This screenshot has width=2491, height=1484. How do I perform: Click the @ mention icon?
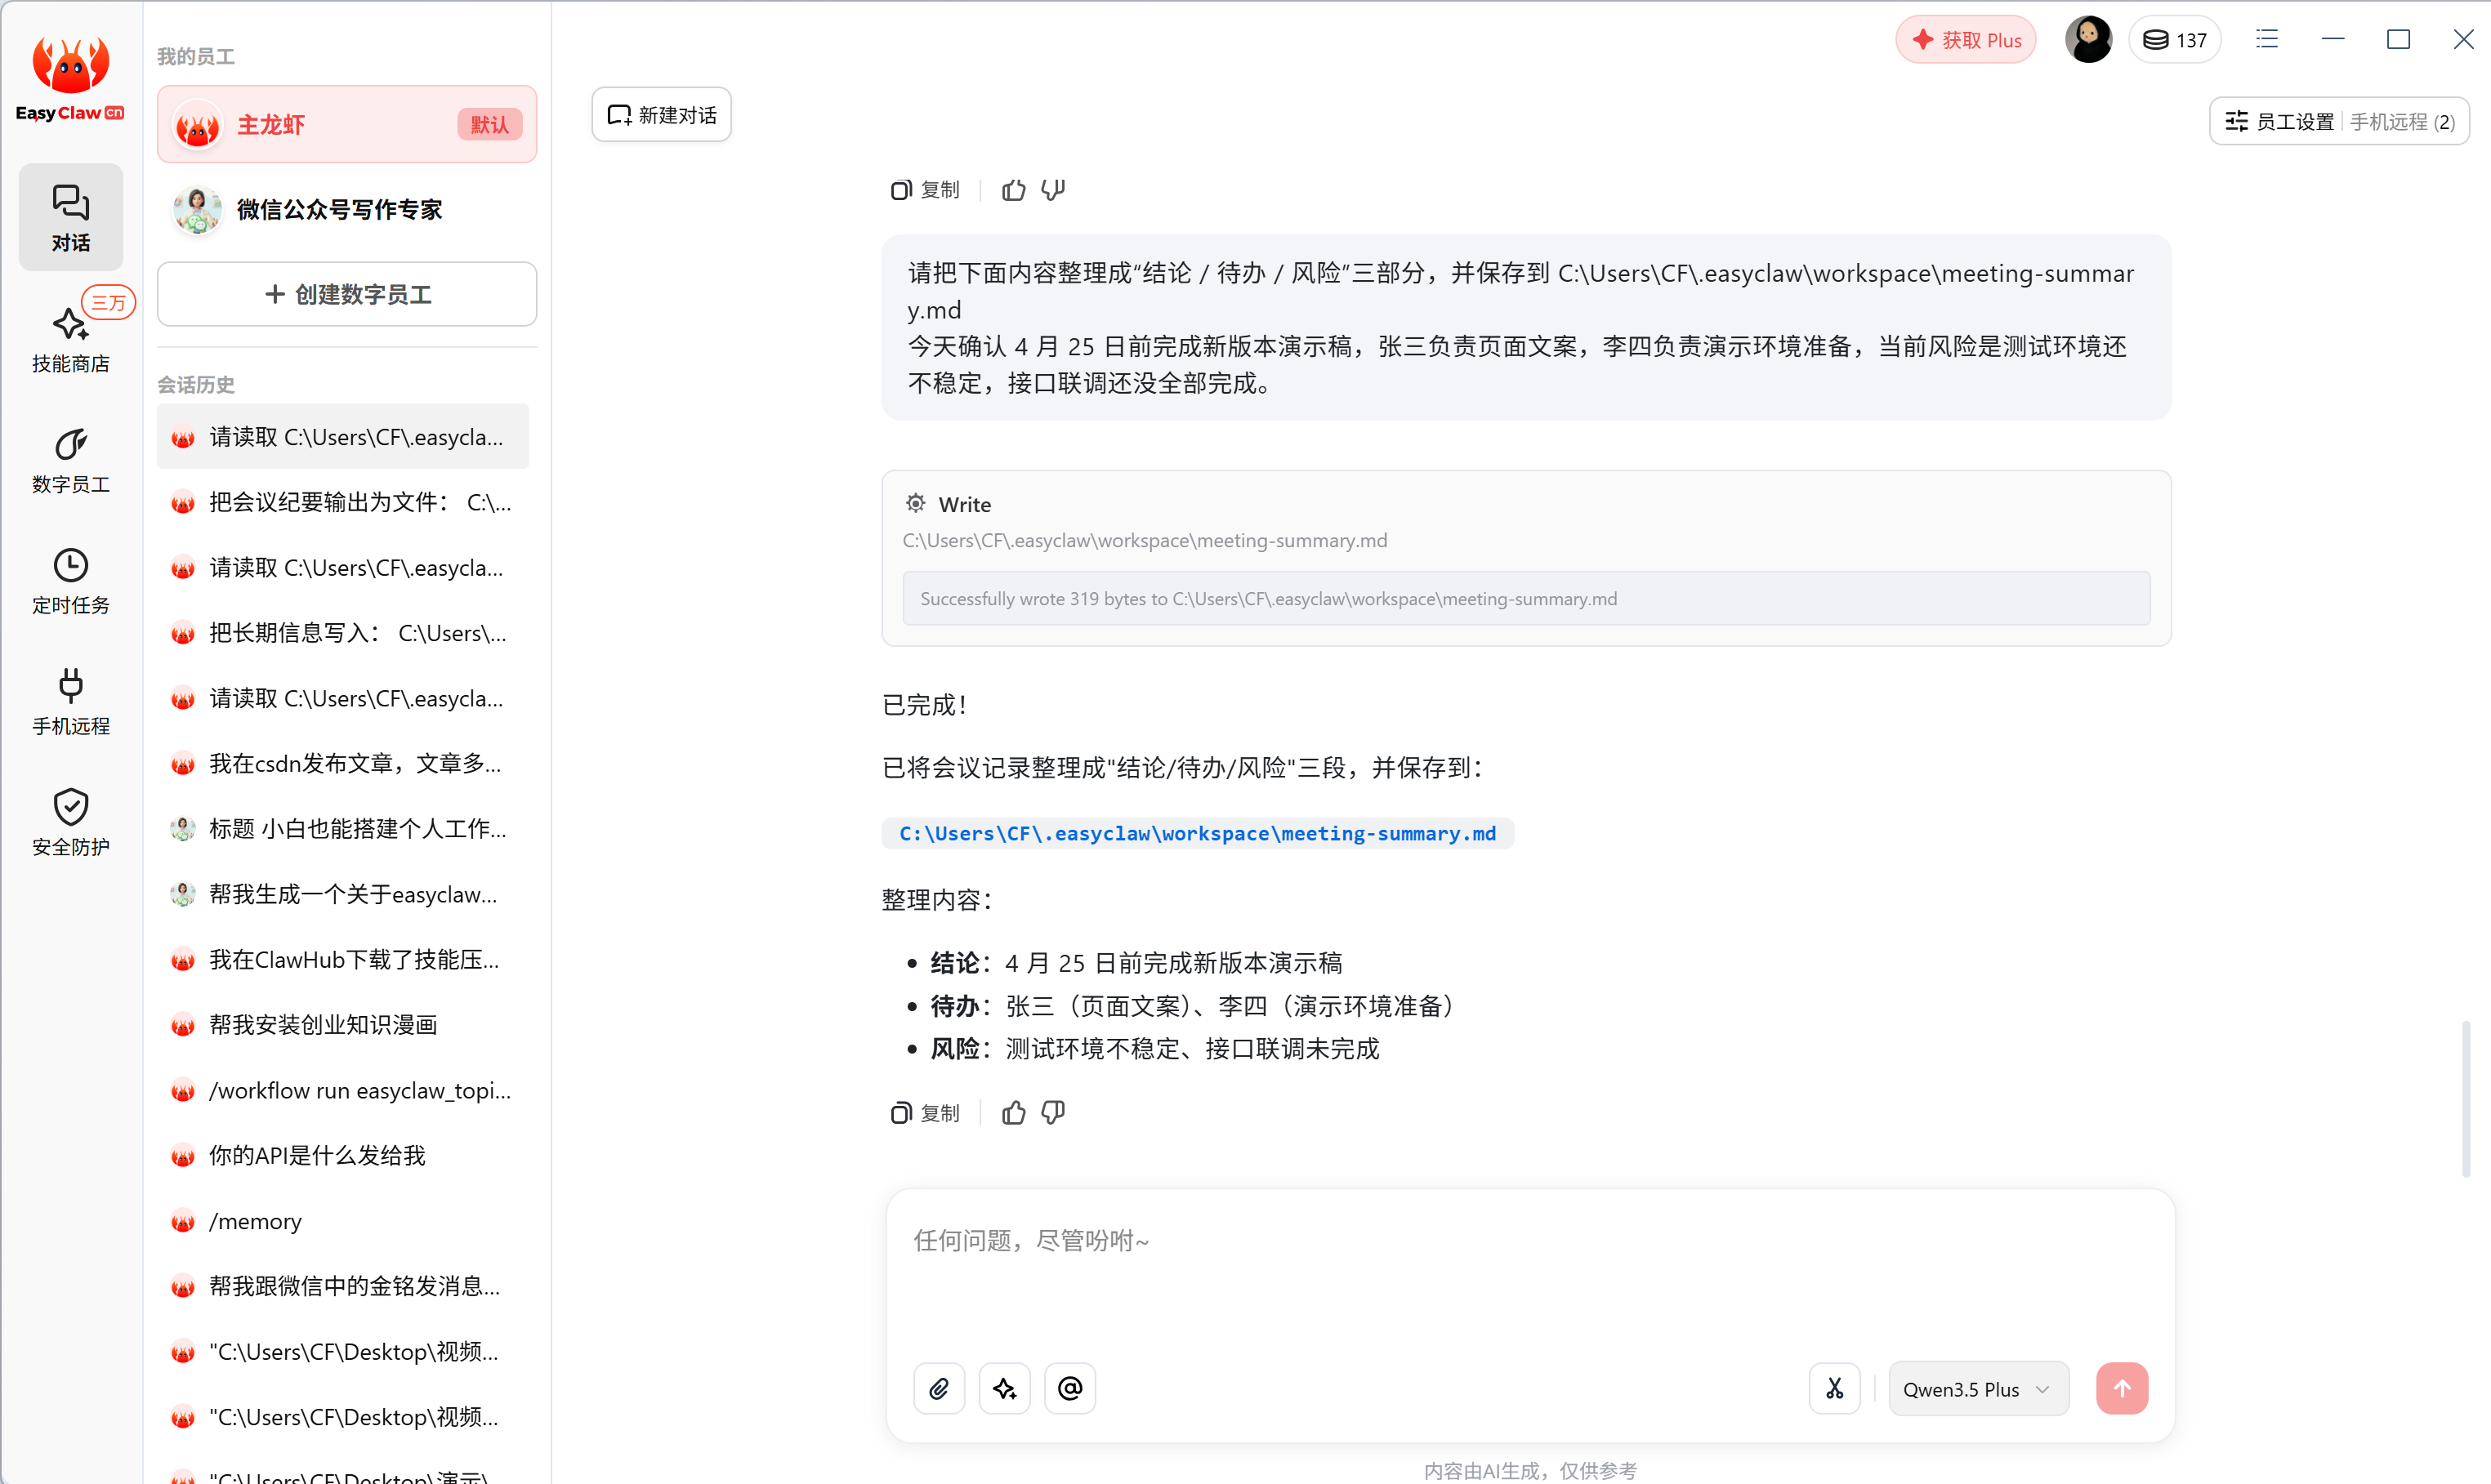[x=1070, y=1388]
